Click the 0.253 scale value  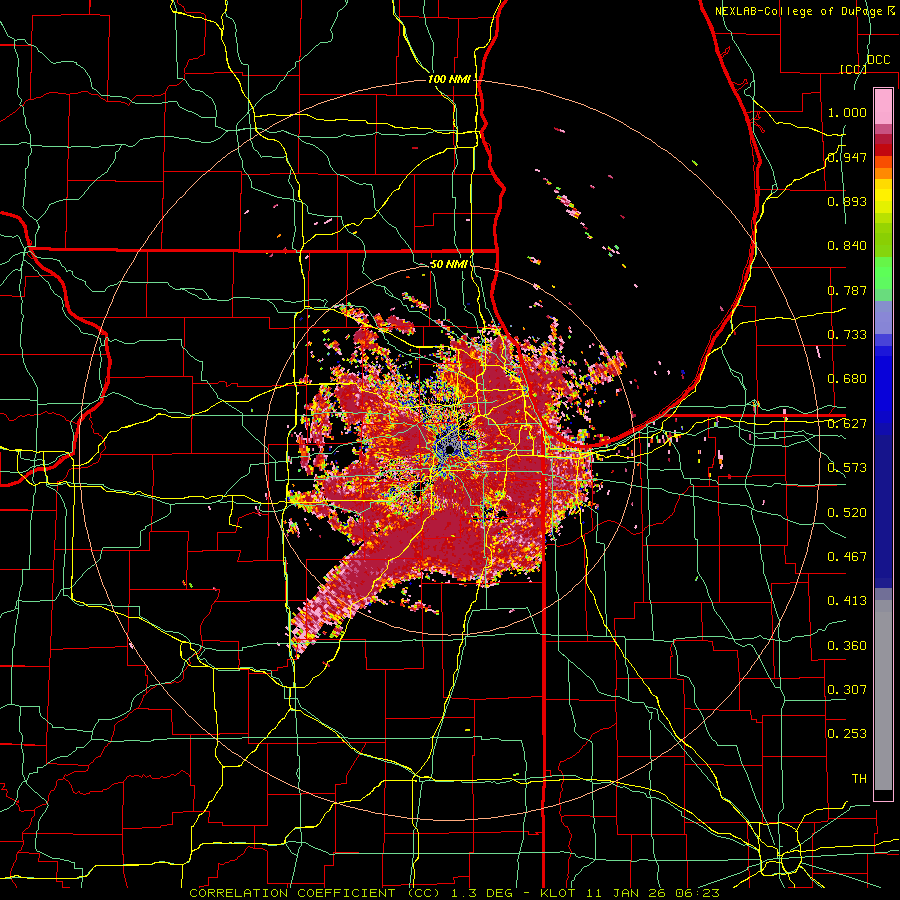pyautogui.click(x=847, y=734)
